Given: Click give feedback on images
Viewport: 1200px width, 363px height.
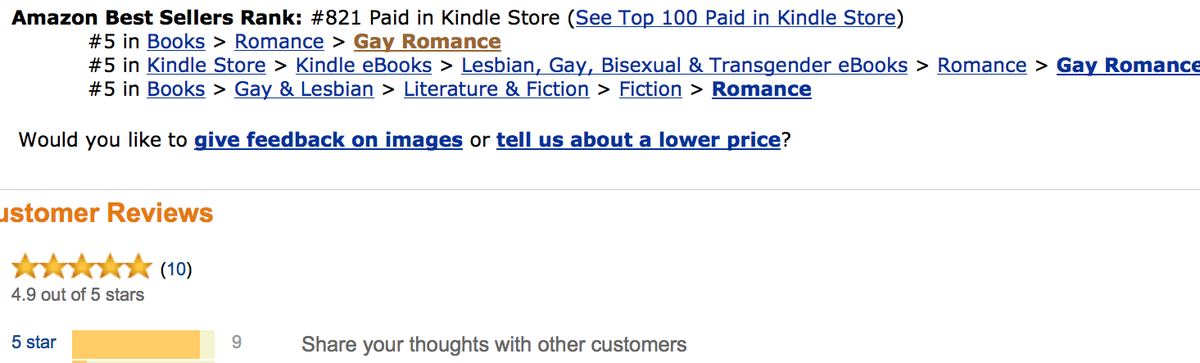Looking at the screenshot, I should point(328,140).
